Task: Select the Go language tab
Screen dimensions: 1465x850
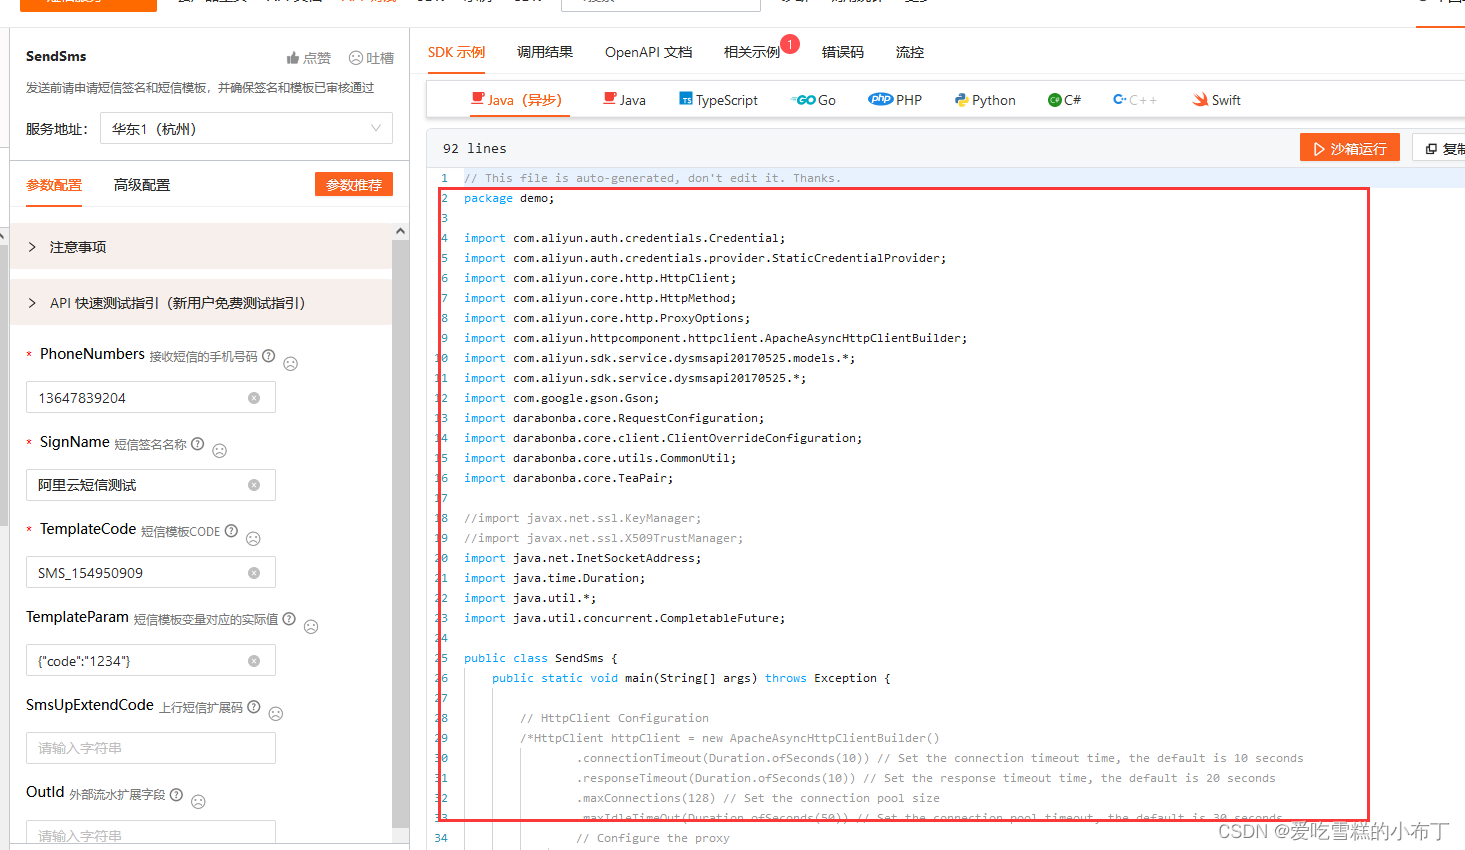Action: point(813,100)
